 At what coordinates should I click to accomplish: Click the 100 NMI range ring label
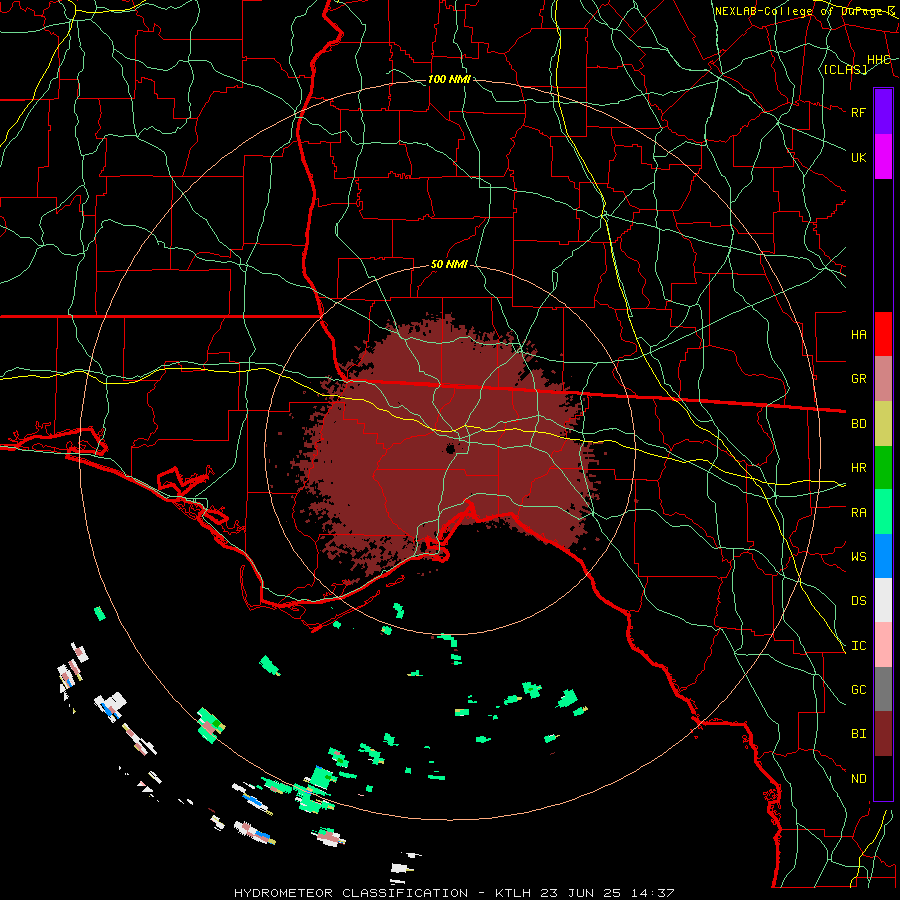[x=449, y=79]
